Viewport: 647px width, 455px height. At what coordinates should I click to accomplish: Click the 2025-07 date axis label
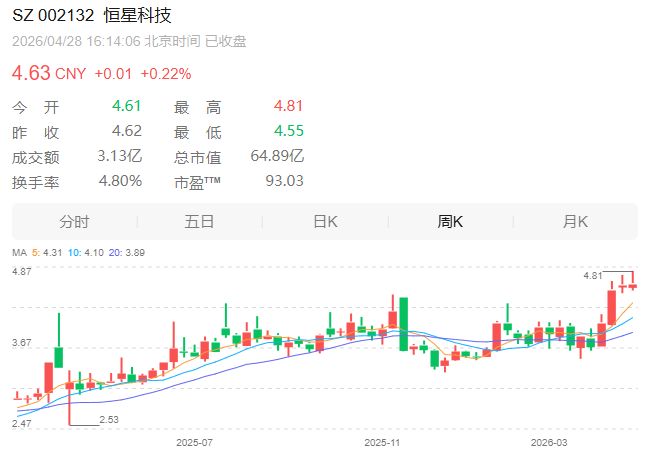tap(194, 443)
